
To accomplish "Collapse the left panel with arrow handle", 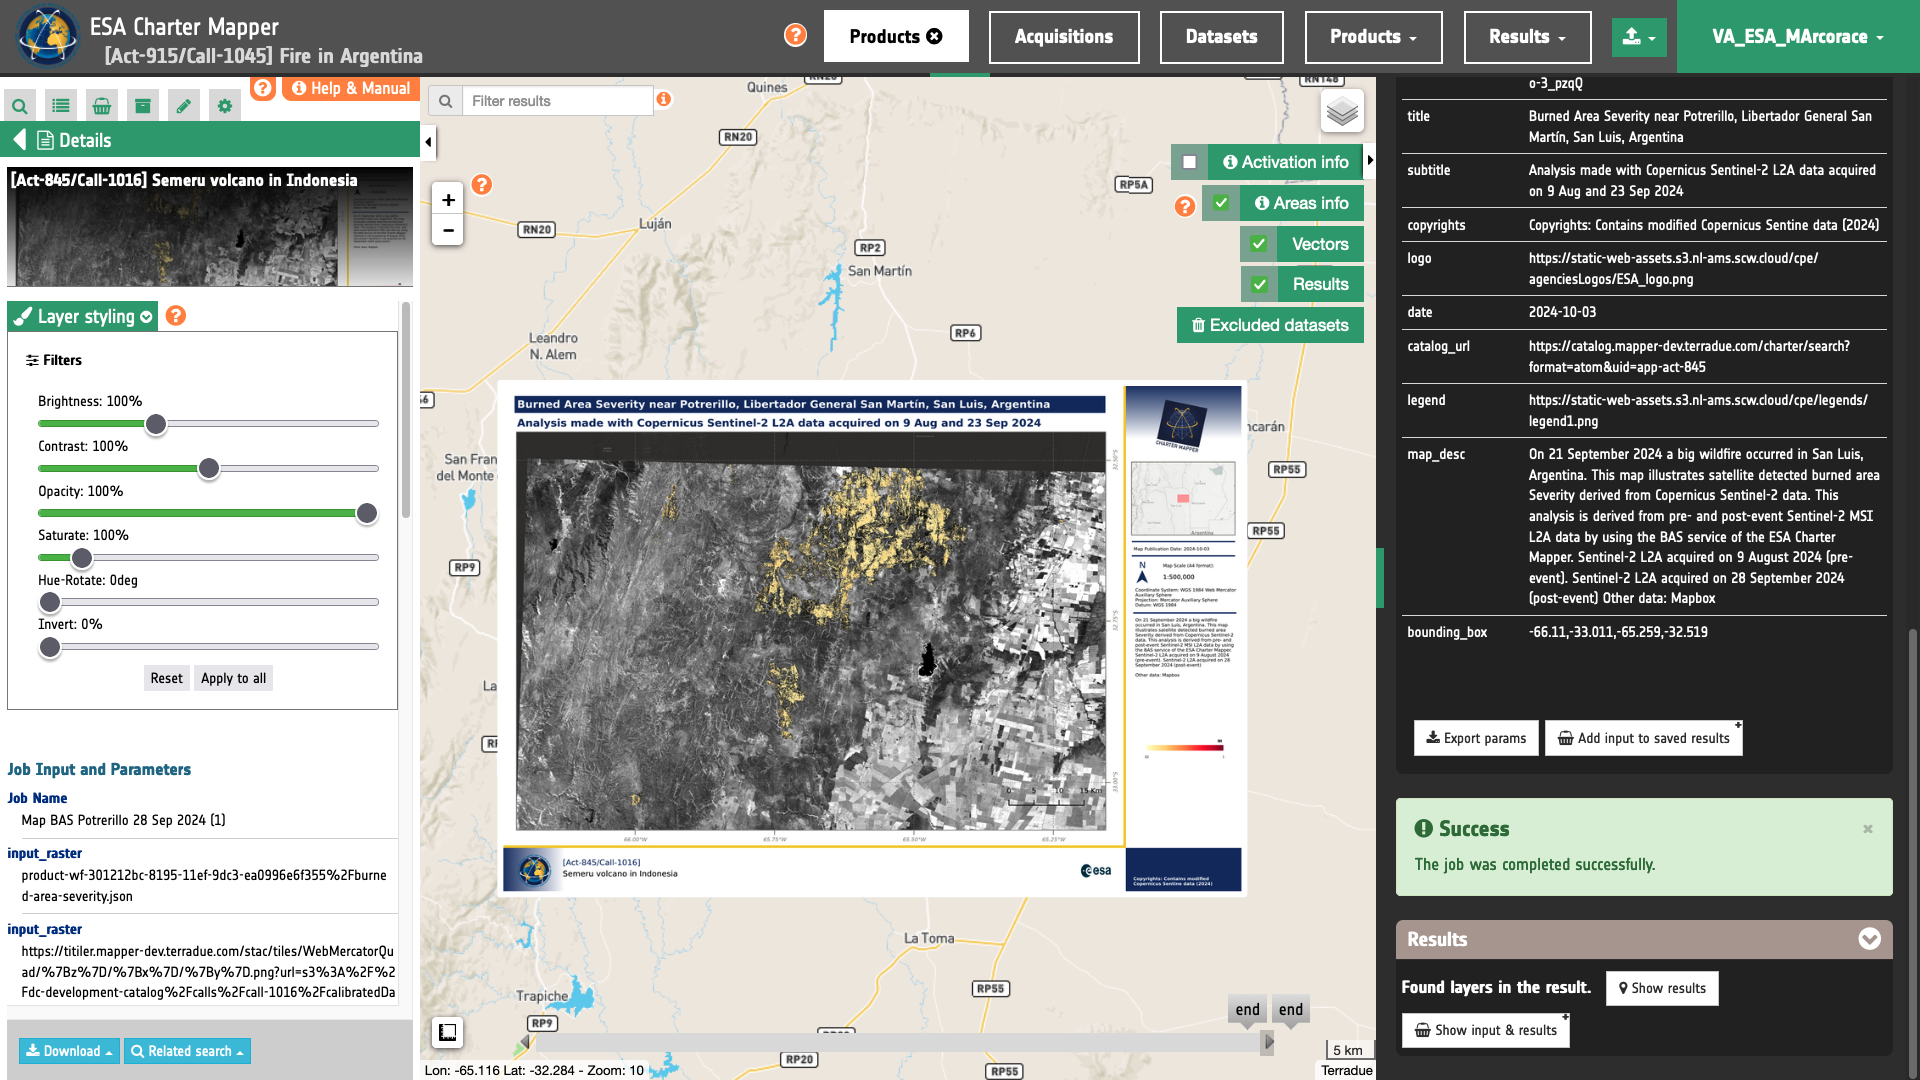I will 428,142.
